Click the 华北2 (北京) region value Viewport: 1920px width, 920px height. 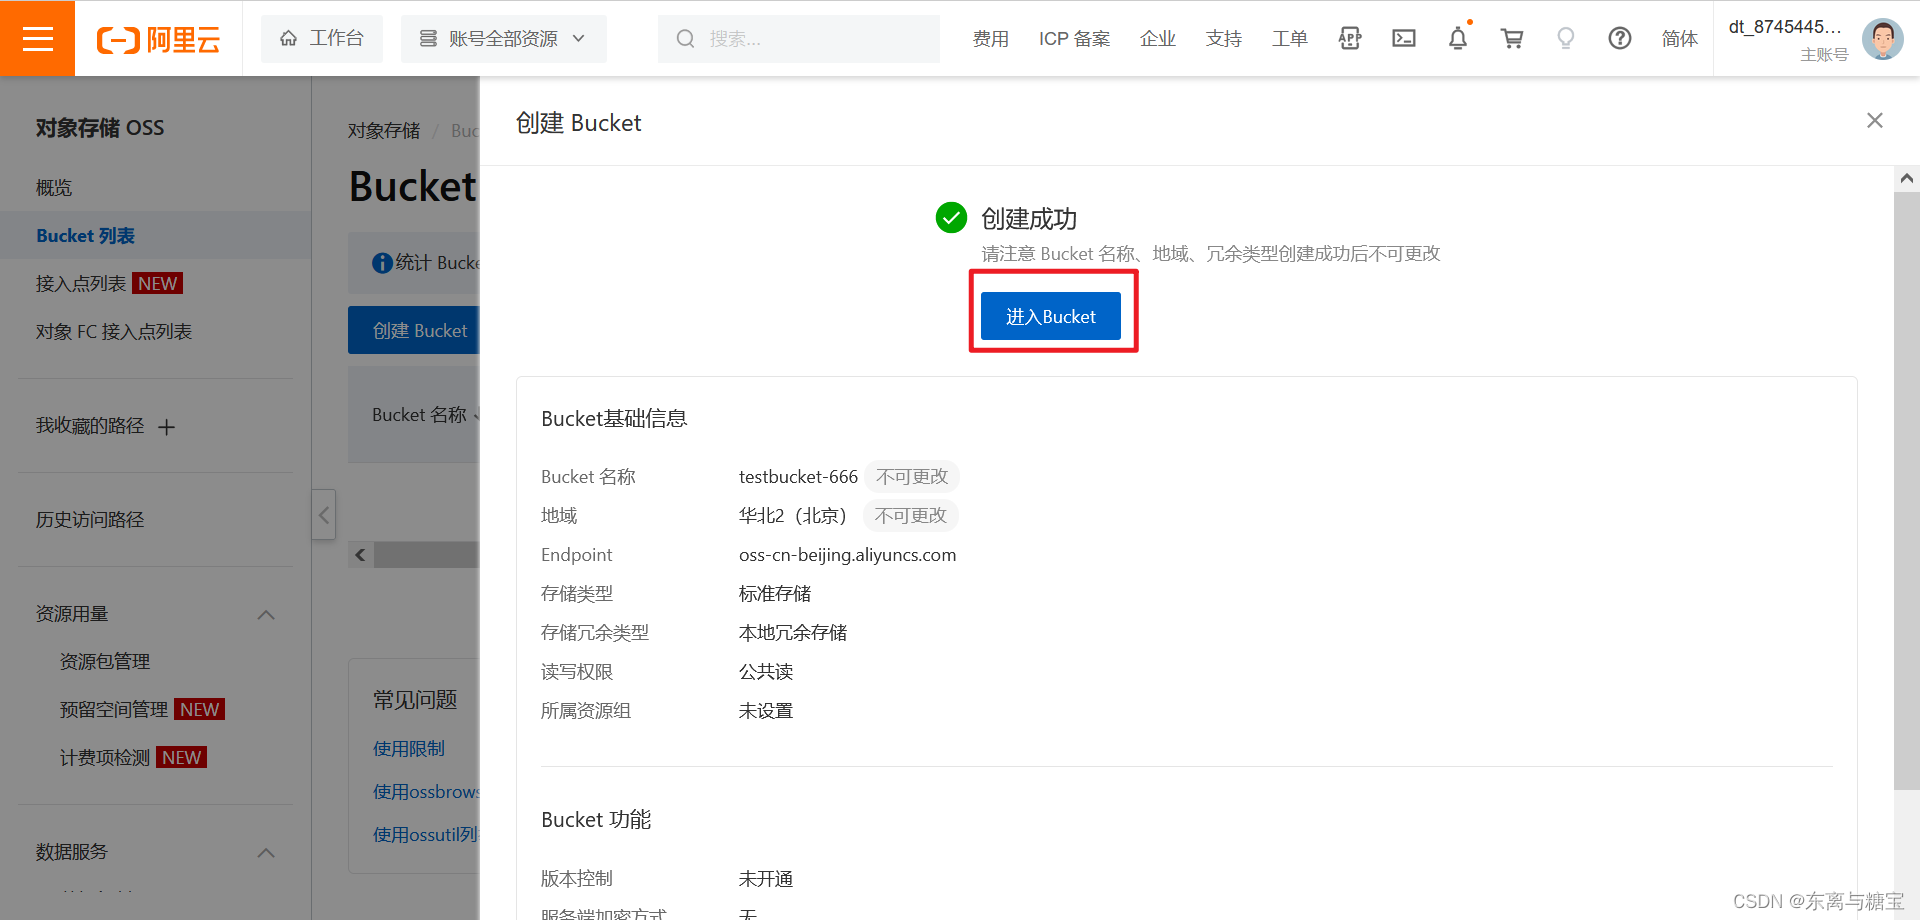[x=793, y=515]
